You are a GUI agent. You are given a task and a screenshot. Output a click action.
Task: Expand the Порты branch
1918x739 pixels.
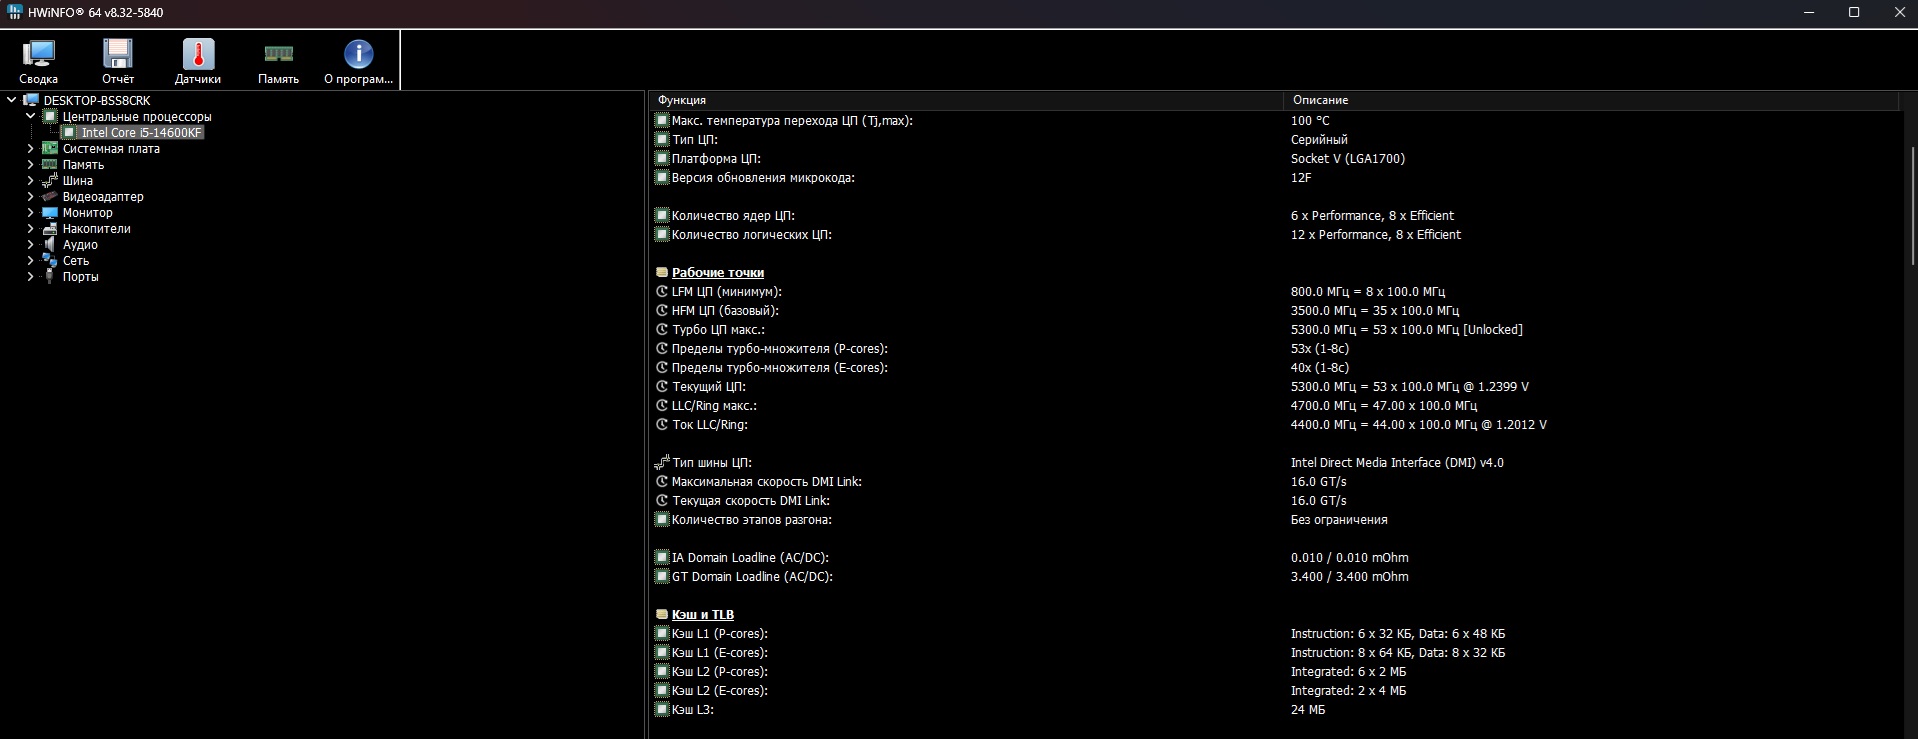(31, 276)
